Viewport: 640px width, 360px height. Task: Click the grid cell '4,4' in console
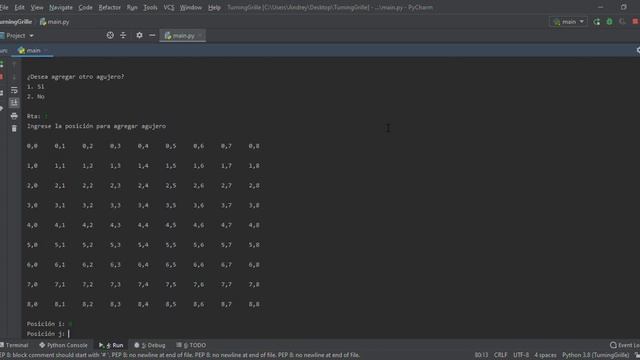click(143, 225)
